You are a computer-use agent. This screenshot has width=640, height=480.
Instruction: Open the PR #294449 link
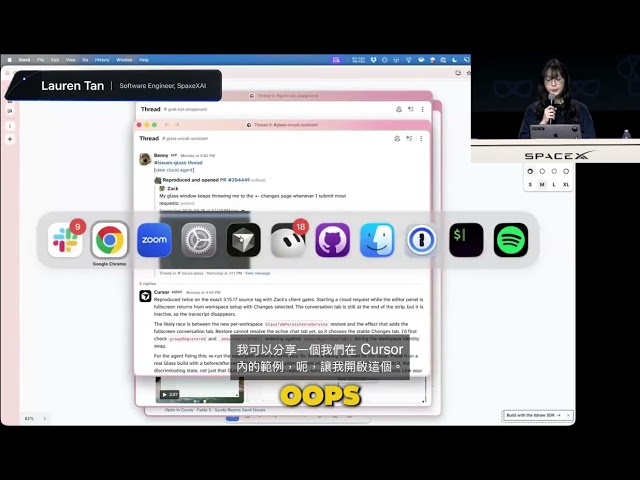pyautogui.click(x=235, y=180)
